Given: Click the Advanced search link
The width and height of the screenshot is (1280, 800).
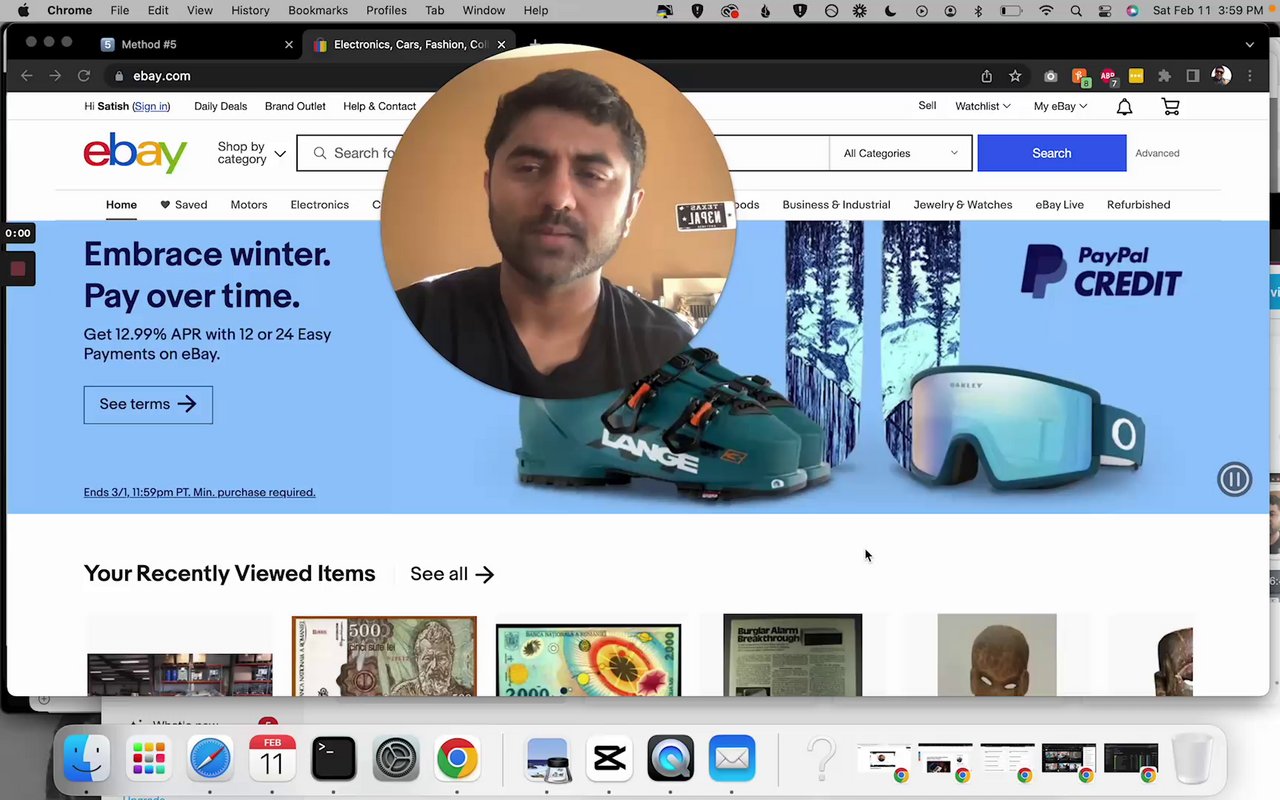Looking at the screenshot, I should coord(1157,153).
